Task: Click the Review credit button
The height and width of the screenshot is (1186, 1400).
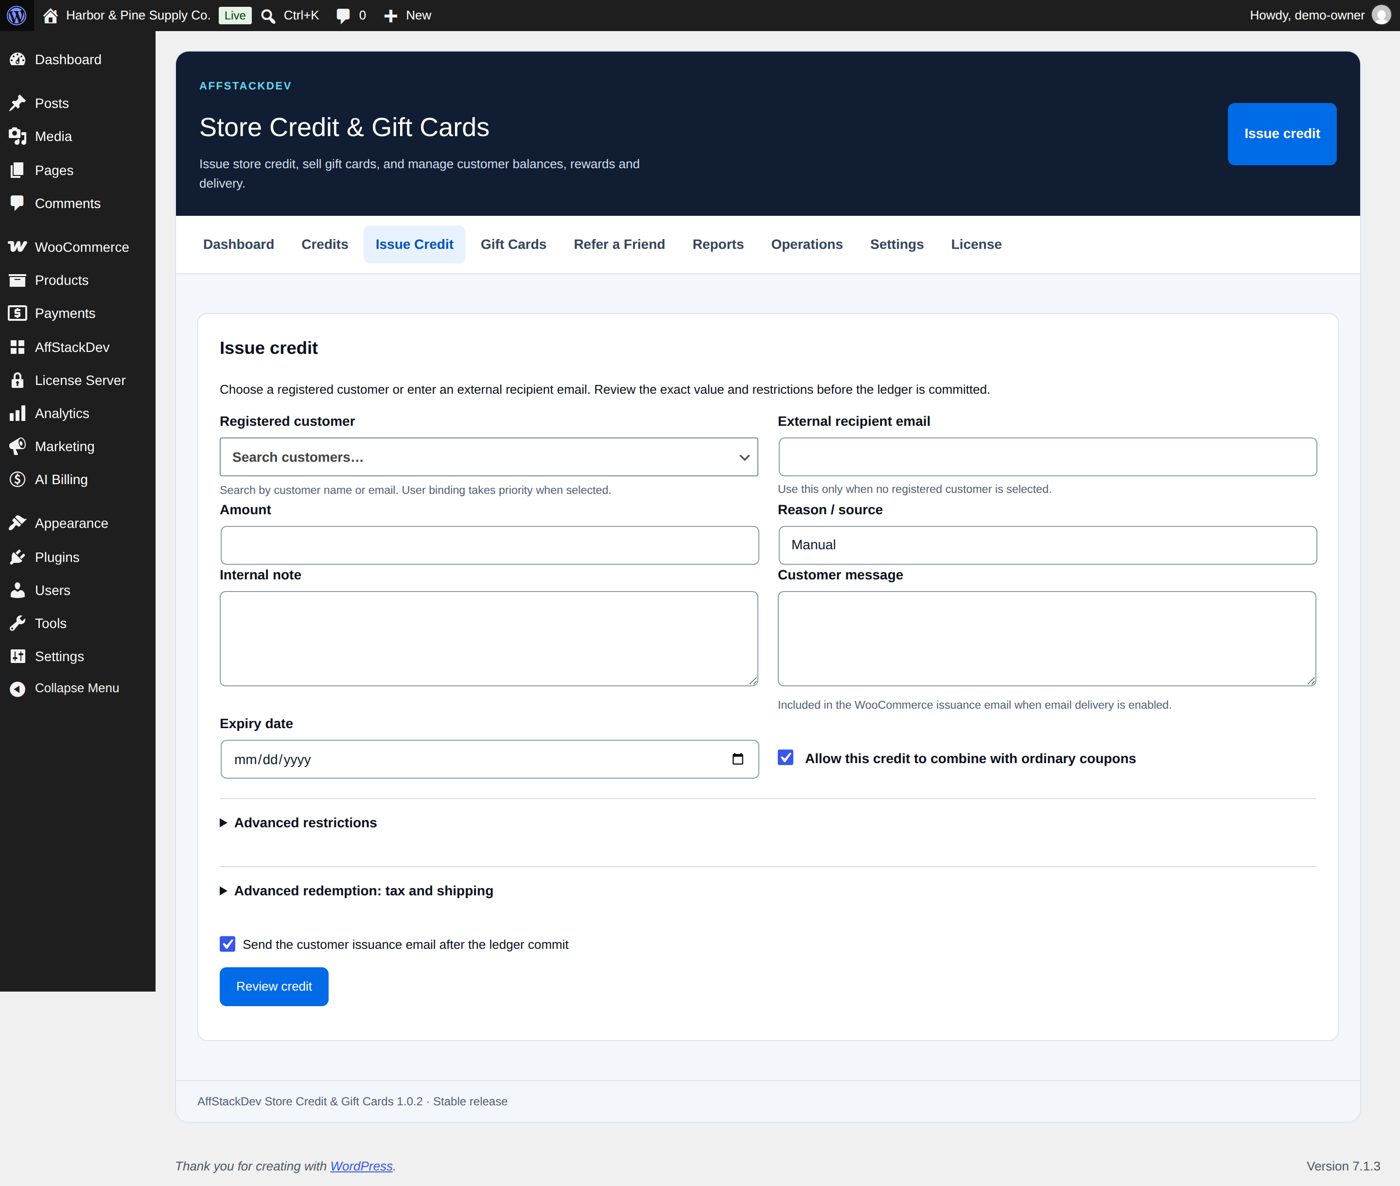Action: (x=274, y=987)
